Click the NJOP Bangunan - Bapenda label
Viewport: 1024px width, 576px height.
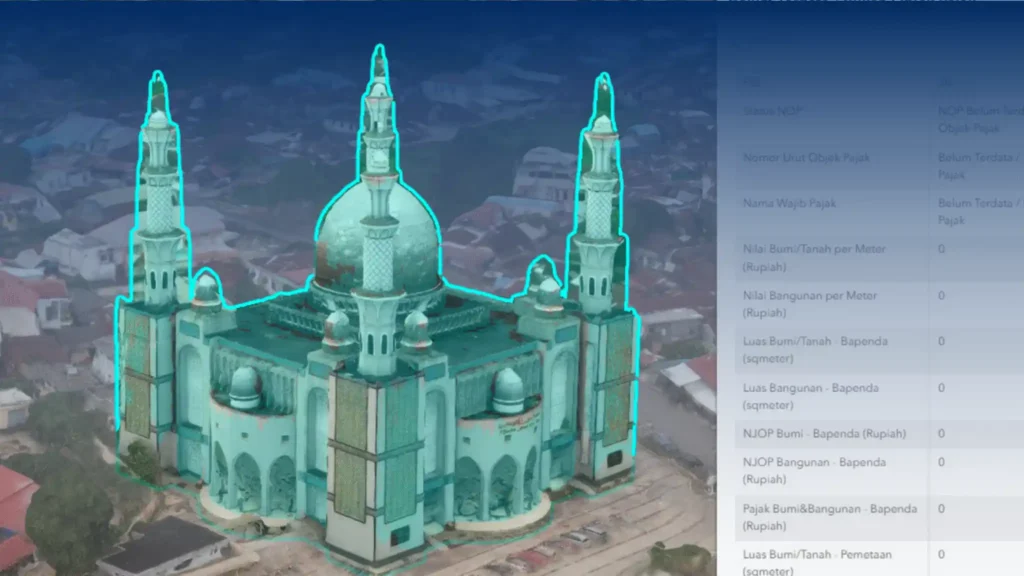(x=814, y=470)
